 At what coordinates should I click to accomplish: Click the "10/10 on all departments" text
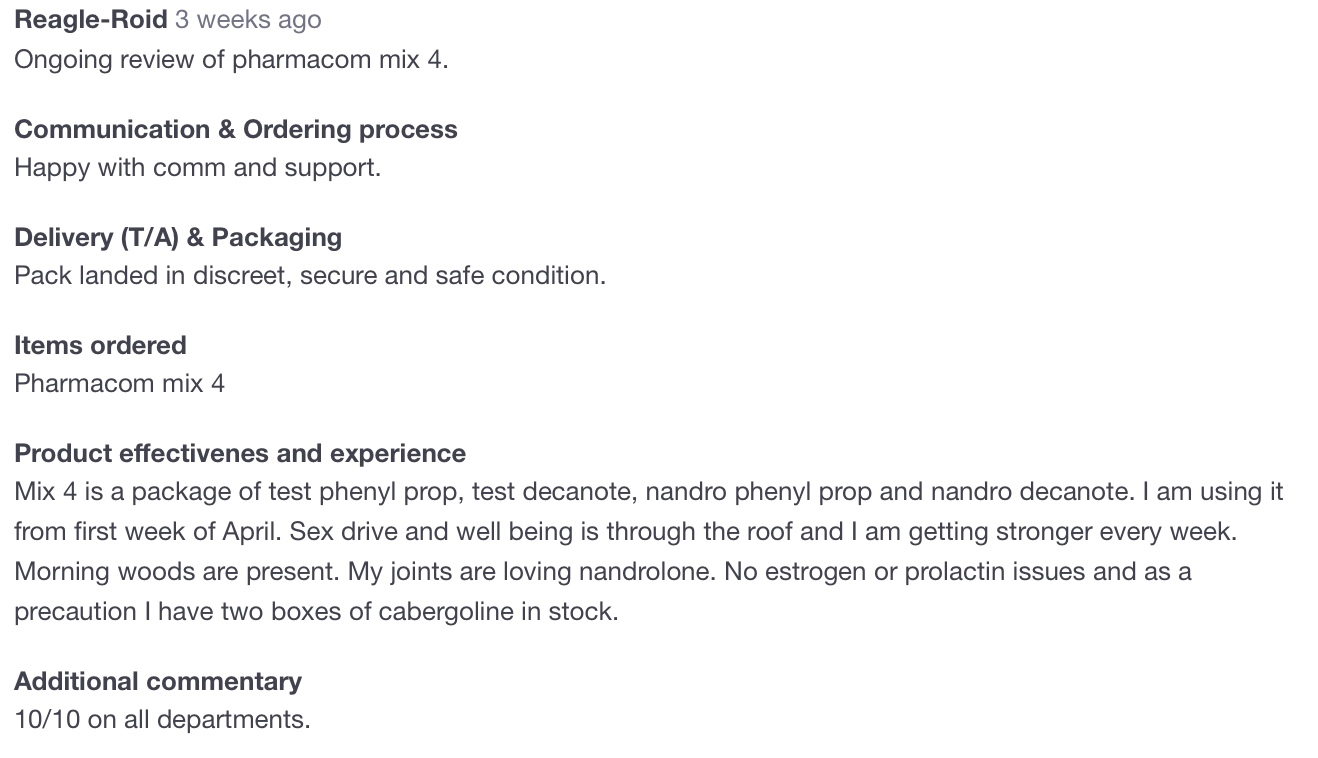[x=162, y=719]
